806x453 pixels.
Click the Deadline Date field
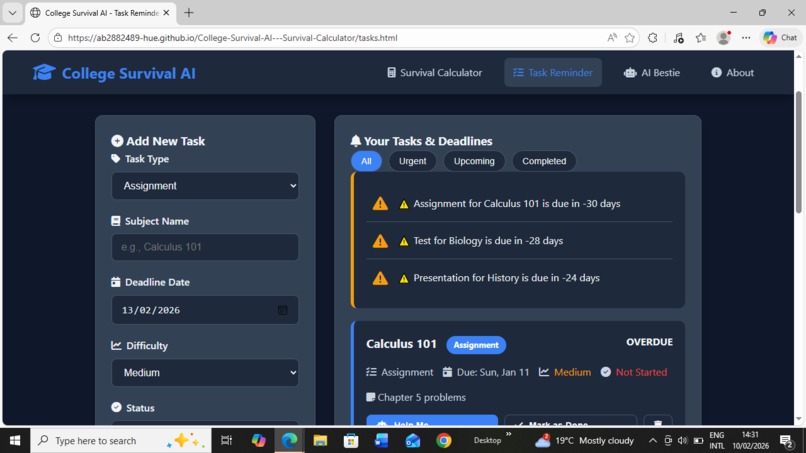[x=205, y=310]
